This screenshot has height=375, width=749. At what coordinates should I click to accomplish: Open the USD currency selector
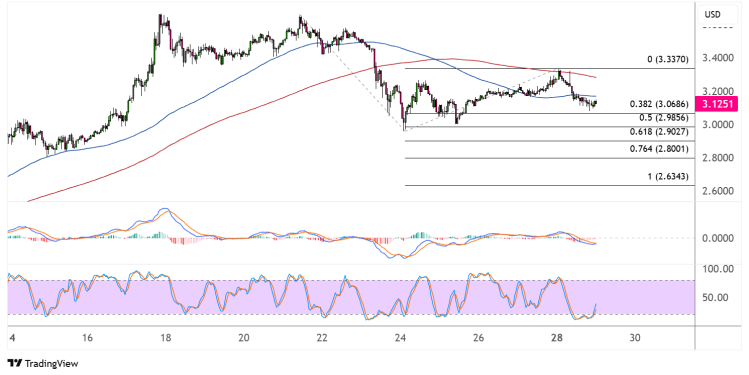coord(712,15)
